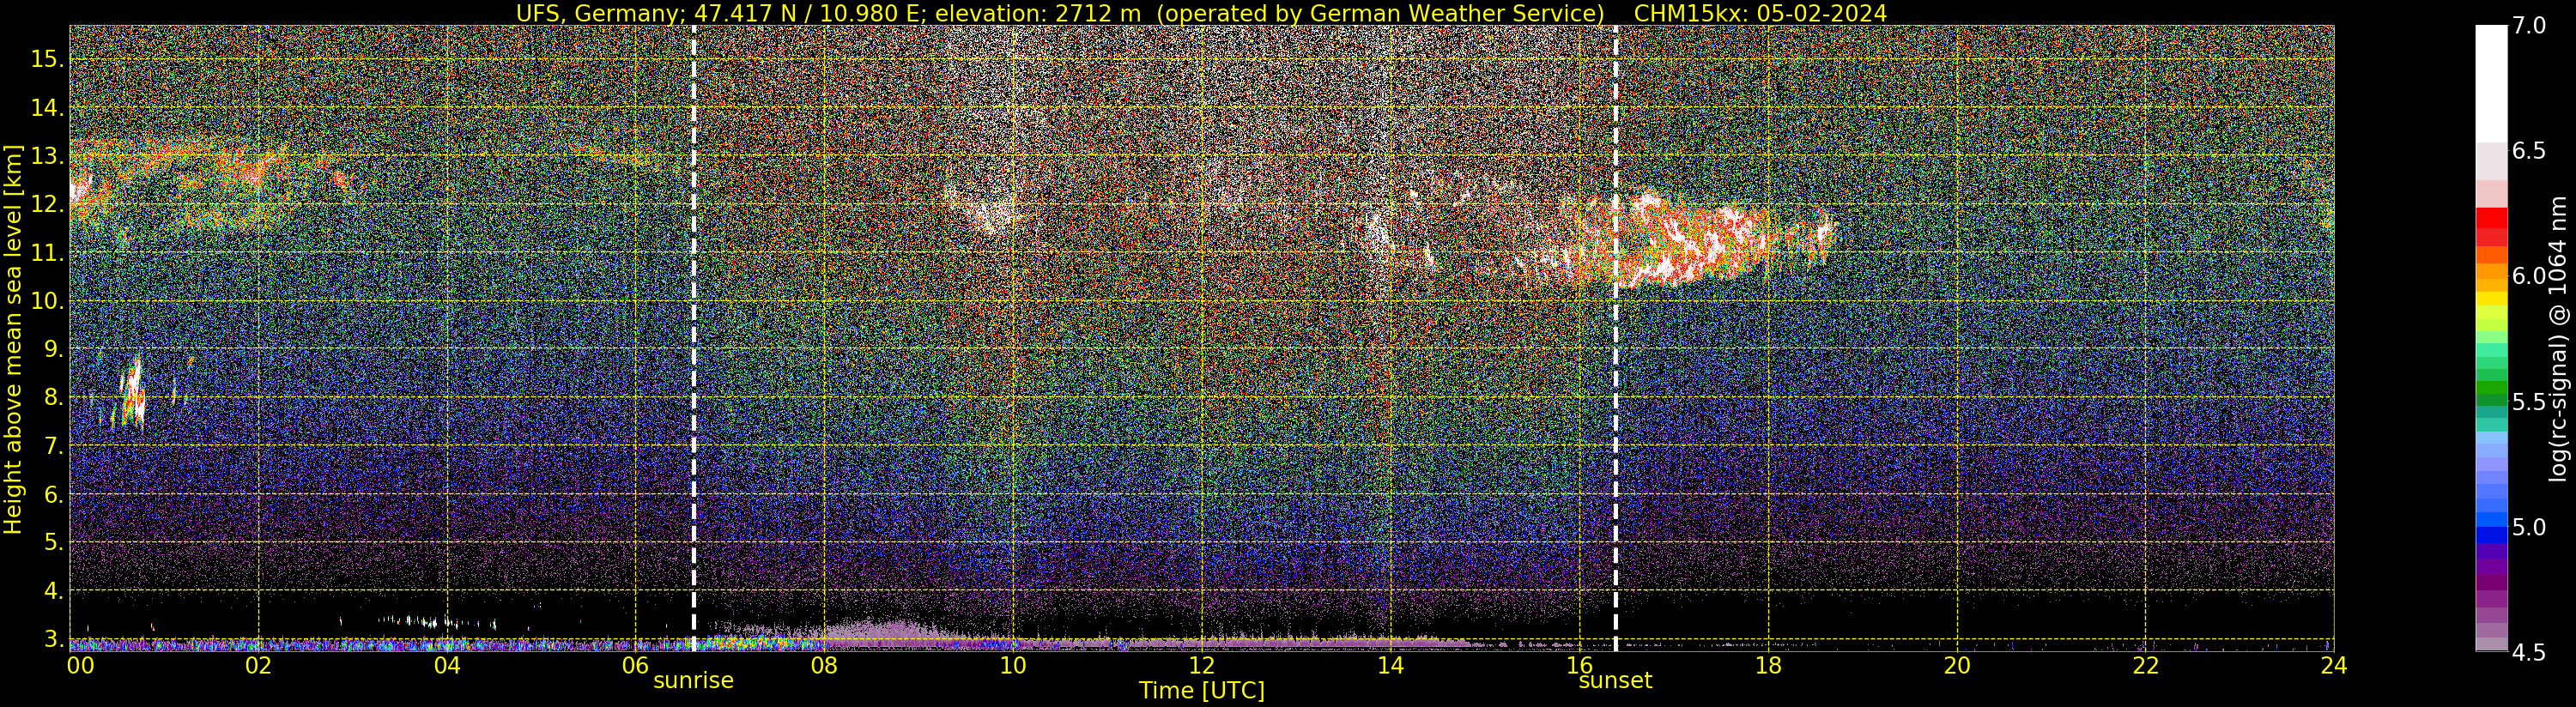The width and height of the screenshot is (2576, 707).
Task: Click the small cloud patch near 8 km after midnight
Action: coord(132,393)
